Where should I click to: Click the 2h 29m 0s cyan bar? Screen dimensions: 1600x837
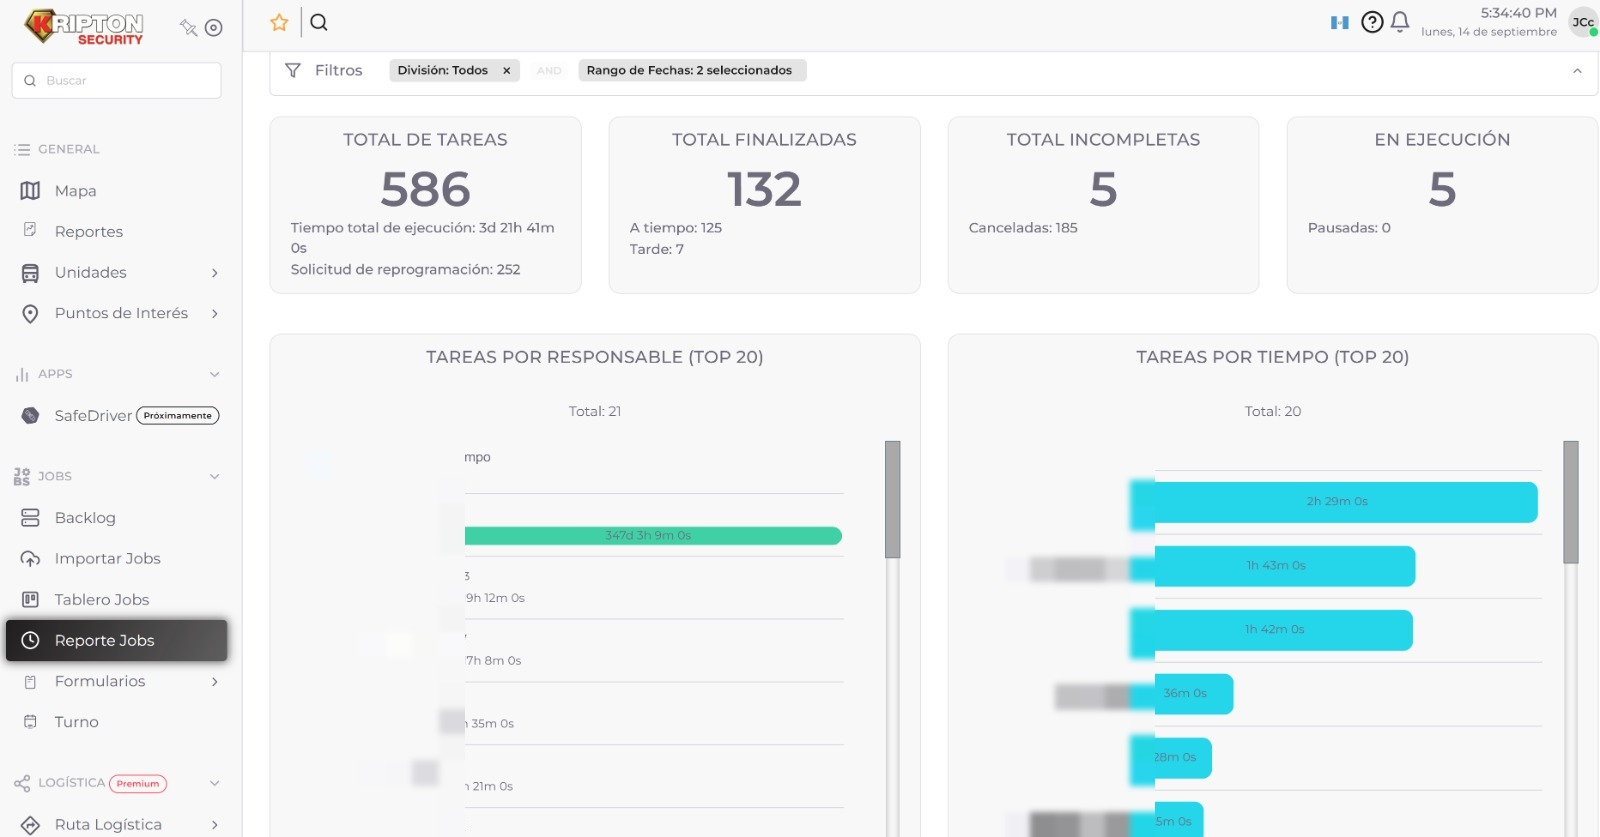[1346, 502]
